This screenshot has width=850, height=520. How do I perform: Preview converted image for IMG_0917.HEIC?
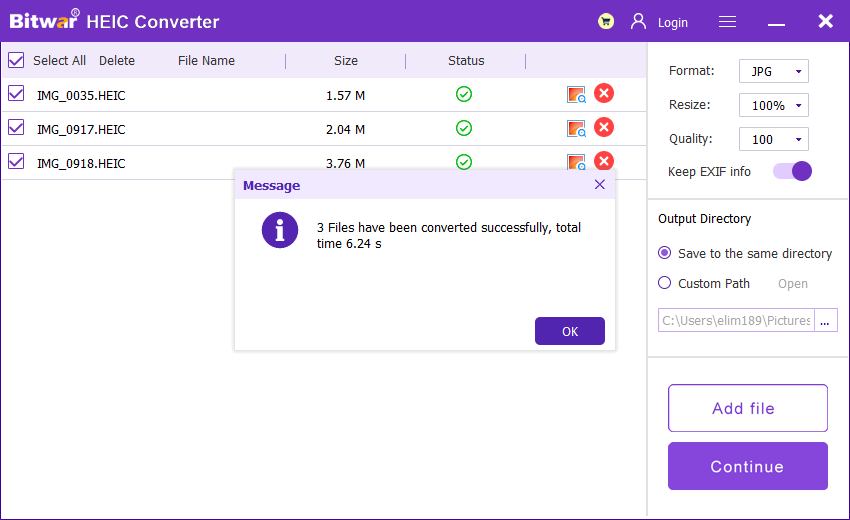click(576, 129)
